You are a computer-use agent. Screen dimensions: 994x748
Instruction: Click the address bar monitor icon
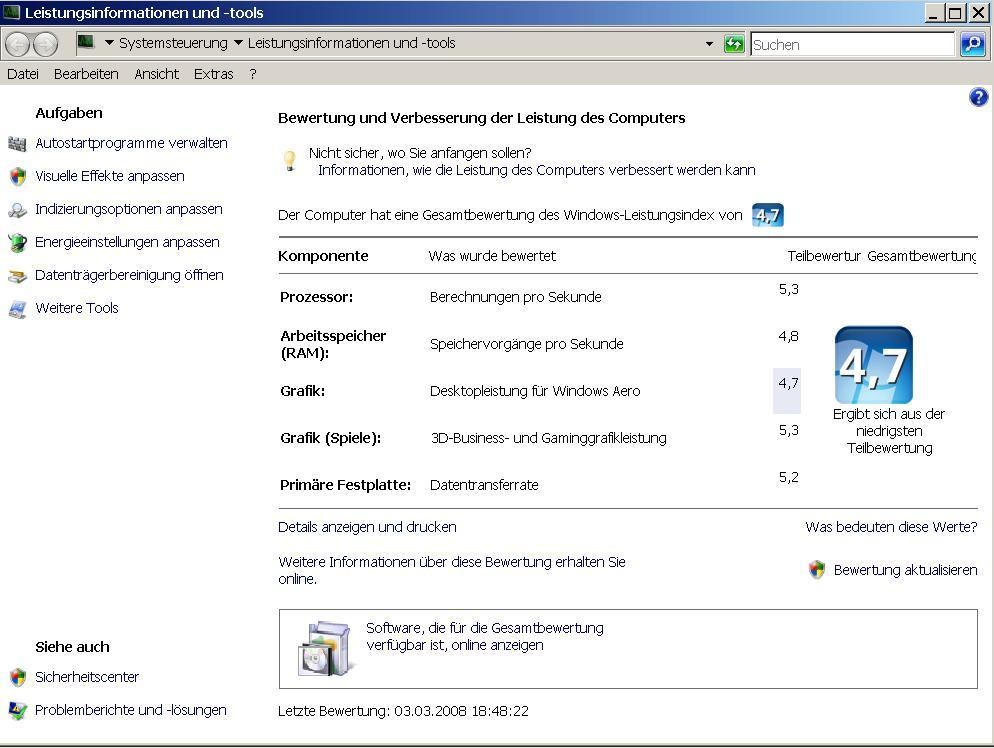(x=86, y=42)
